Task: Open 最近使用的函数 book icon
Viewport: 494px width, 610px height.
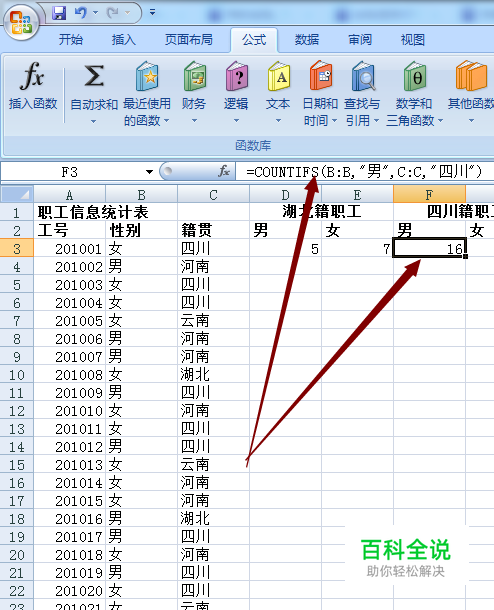Action: 147,76
